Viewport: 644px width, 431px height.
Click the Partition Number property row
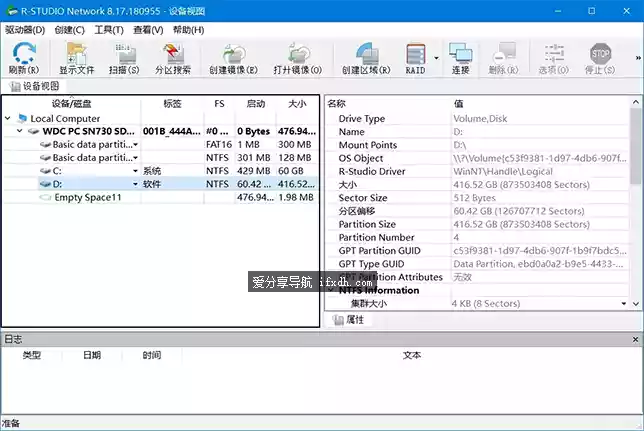(x=478, y=237)
